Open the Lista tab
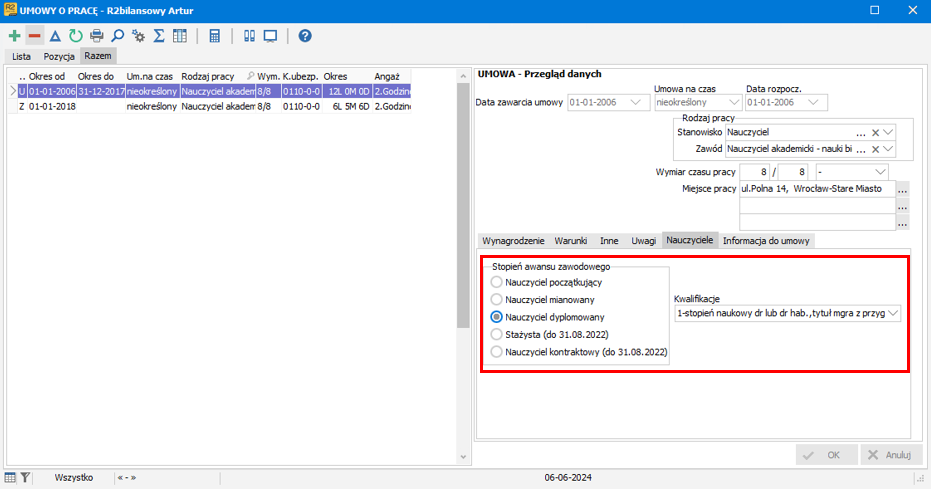 [x=21, y=56]
